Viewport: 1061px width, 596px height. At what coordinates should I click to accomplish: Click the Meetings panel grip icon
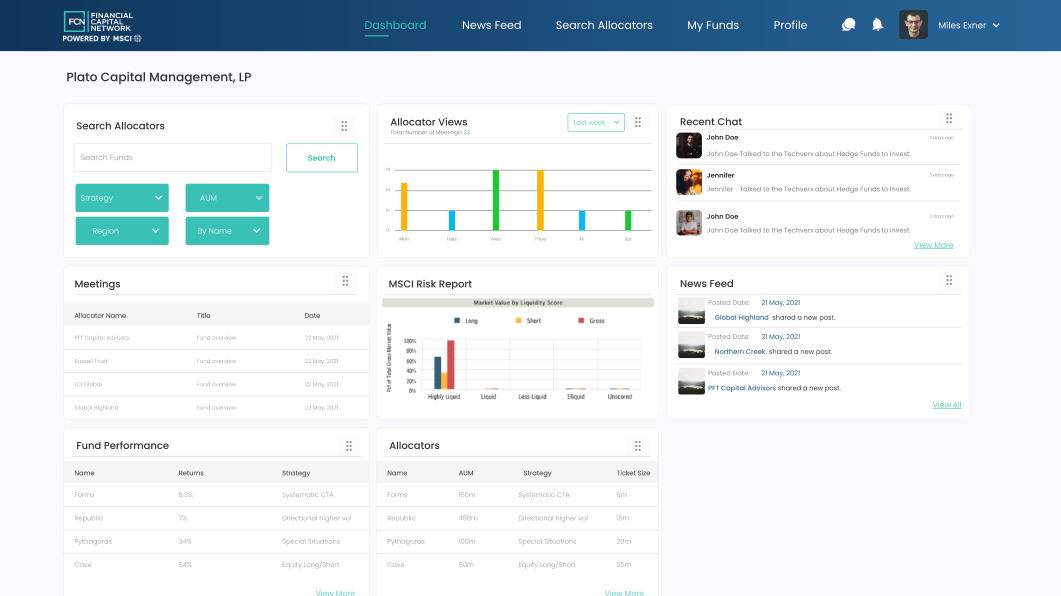pyautogui.click(x=345, y=282)
